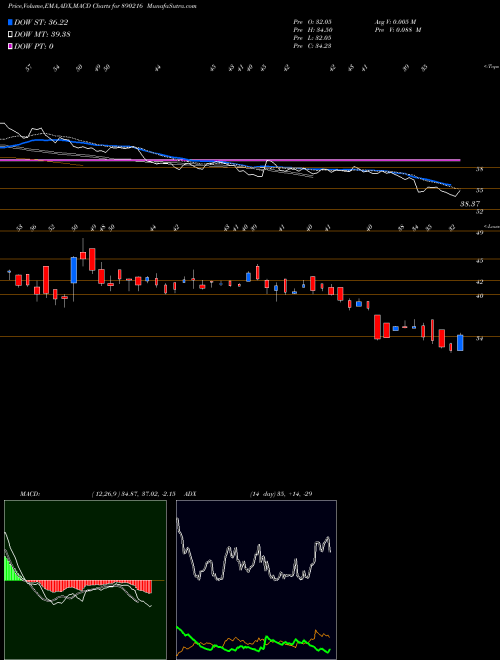Click the magenta DOW PT legend swatch
The height and width of the screenshot is (660, 500).
tap(11, 46)
